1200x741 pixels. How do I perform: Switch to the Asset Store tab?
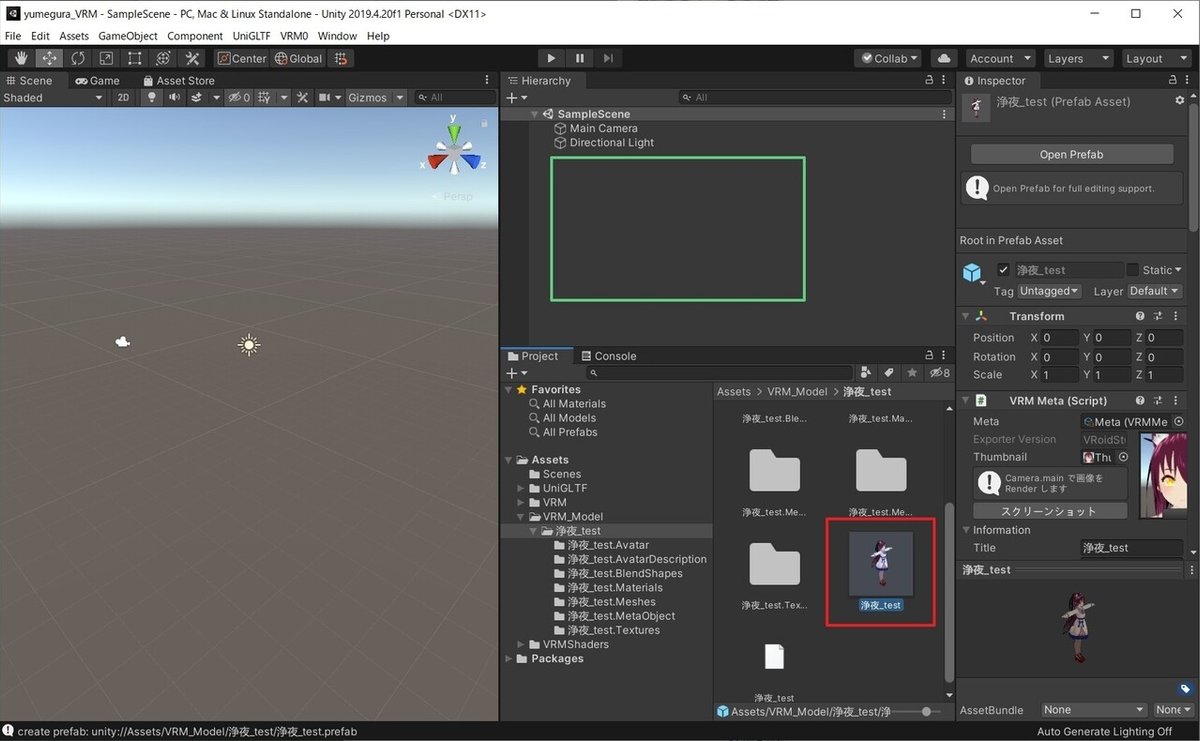click(179, 81)
